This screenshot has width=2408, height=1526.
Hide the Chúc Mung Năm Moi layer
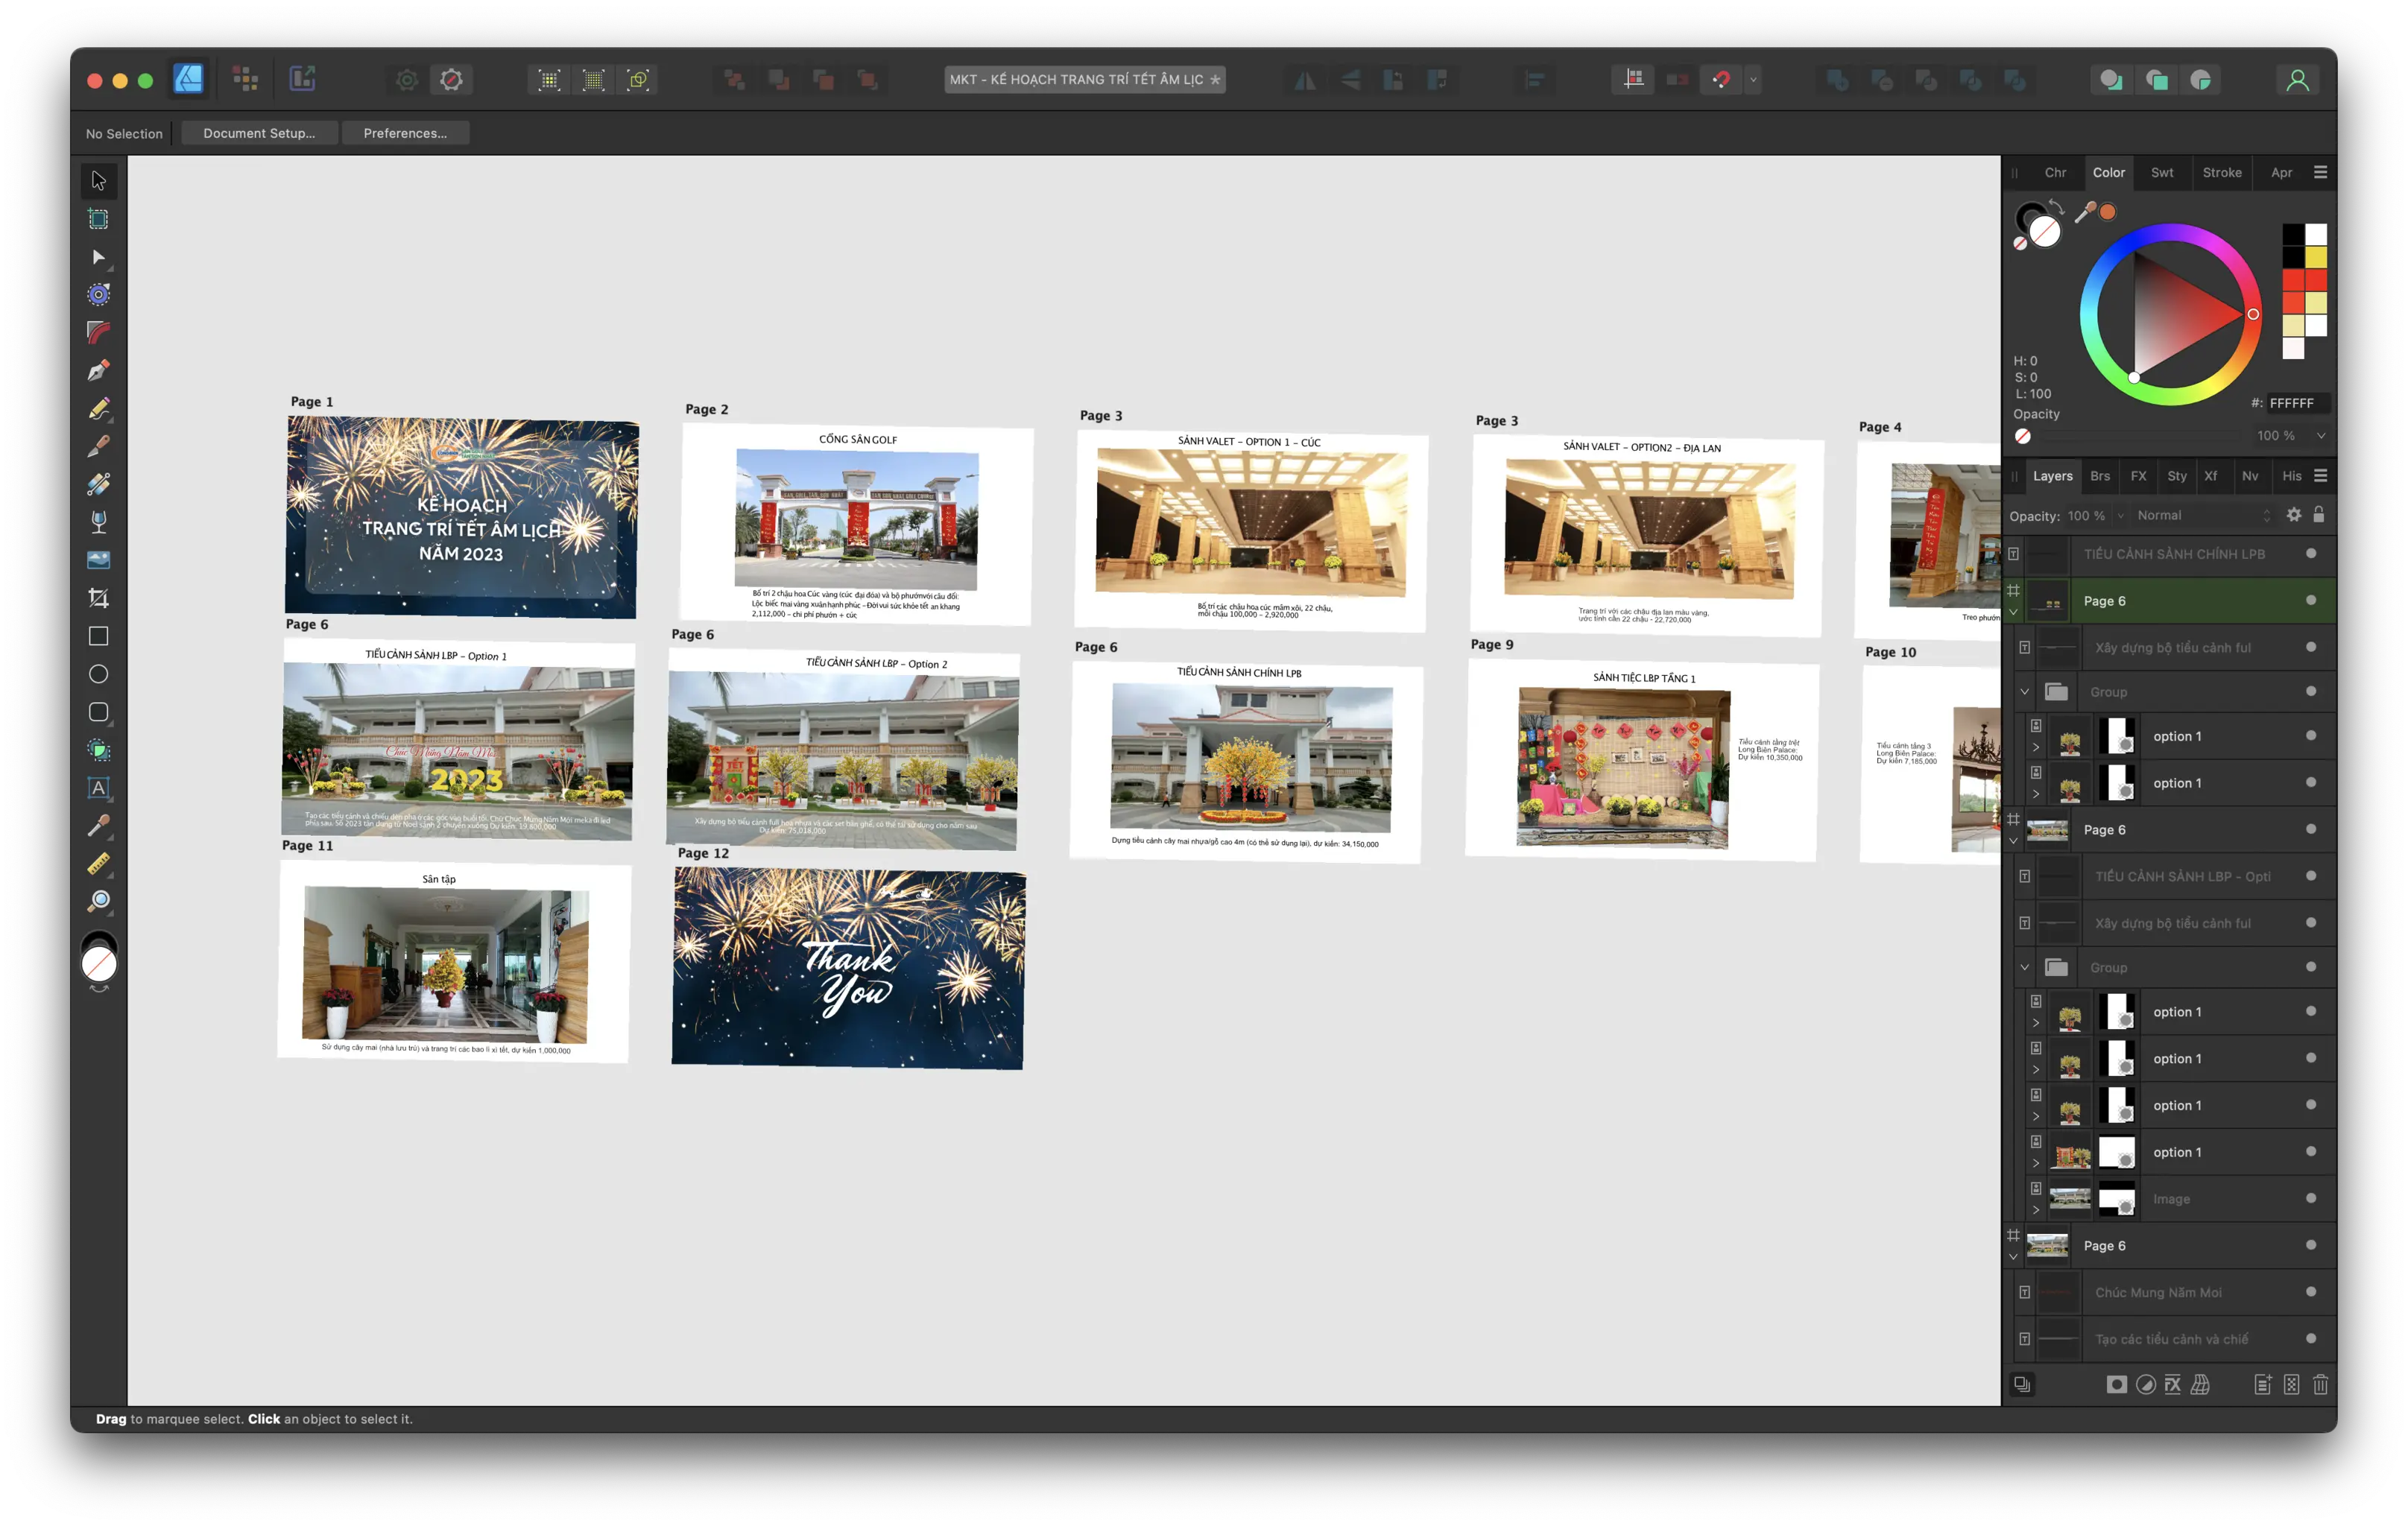point(2310,1292)
